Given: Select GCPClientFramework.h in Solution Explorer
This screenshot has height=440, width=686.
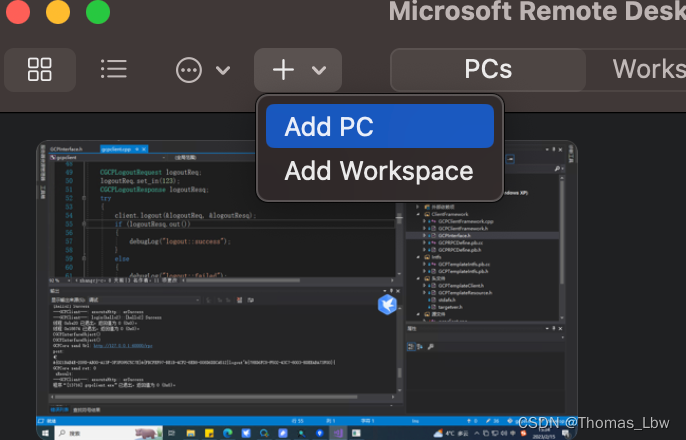Looking at the screenshot, I should pyautogui.click(x=463, y=228).
